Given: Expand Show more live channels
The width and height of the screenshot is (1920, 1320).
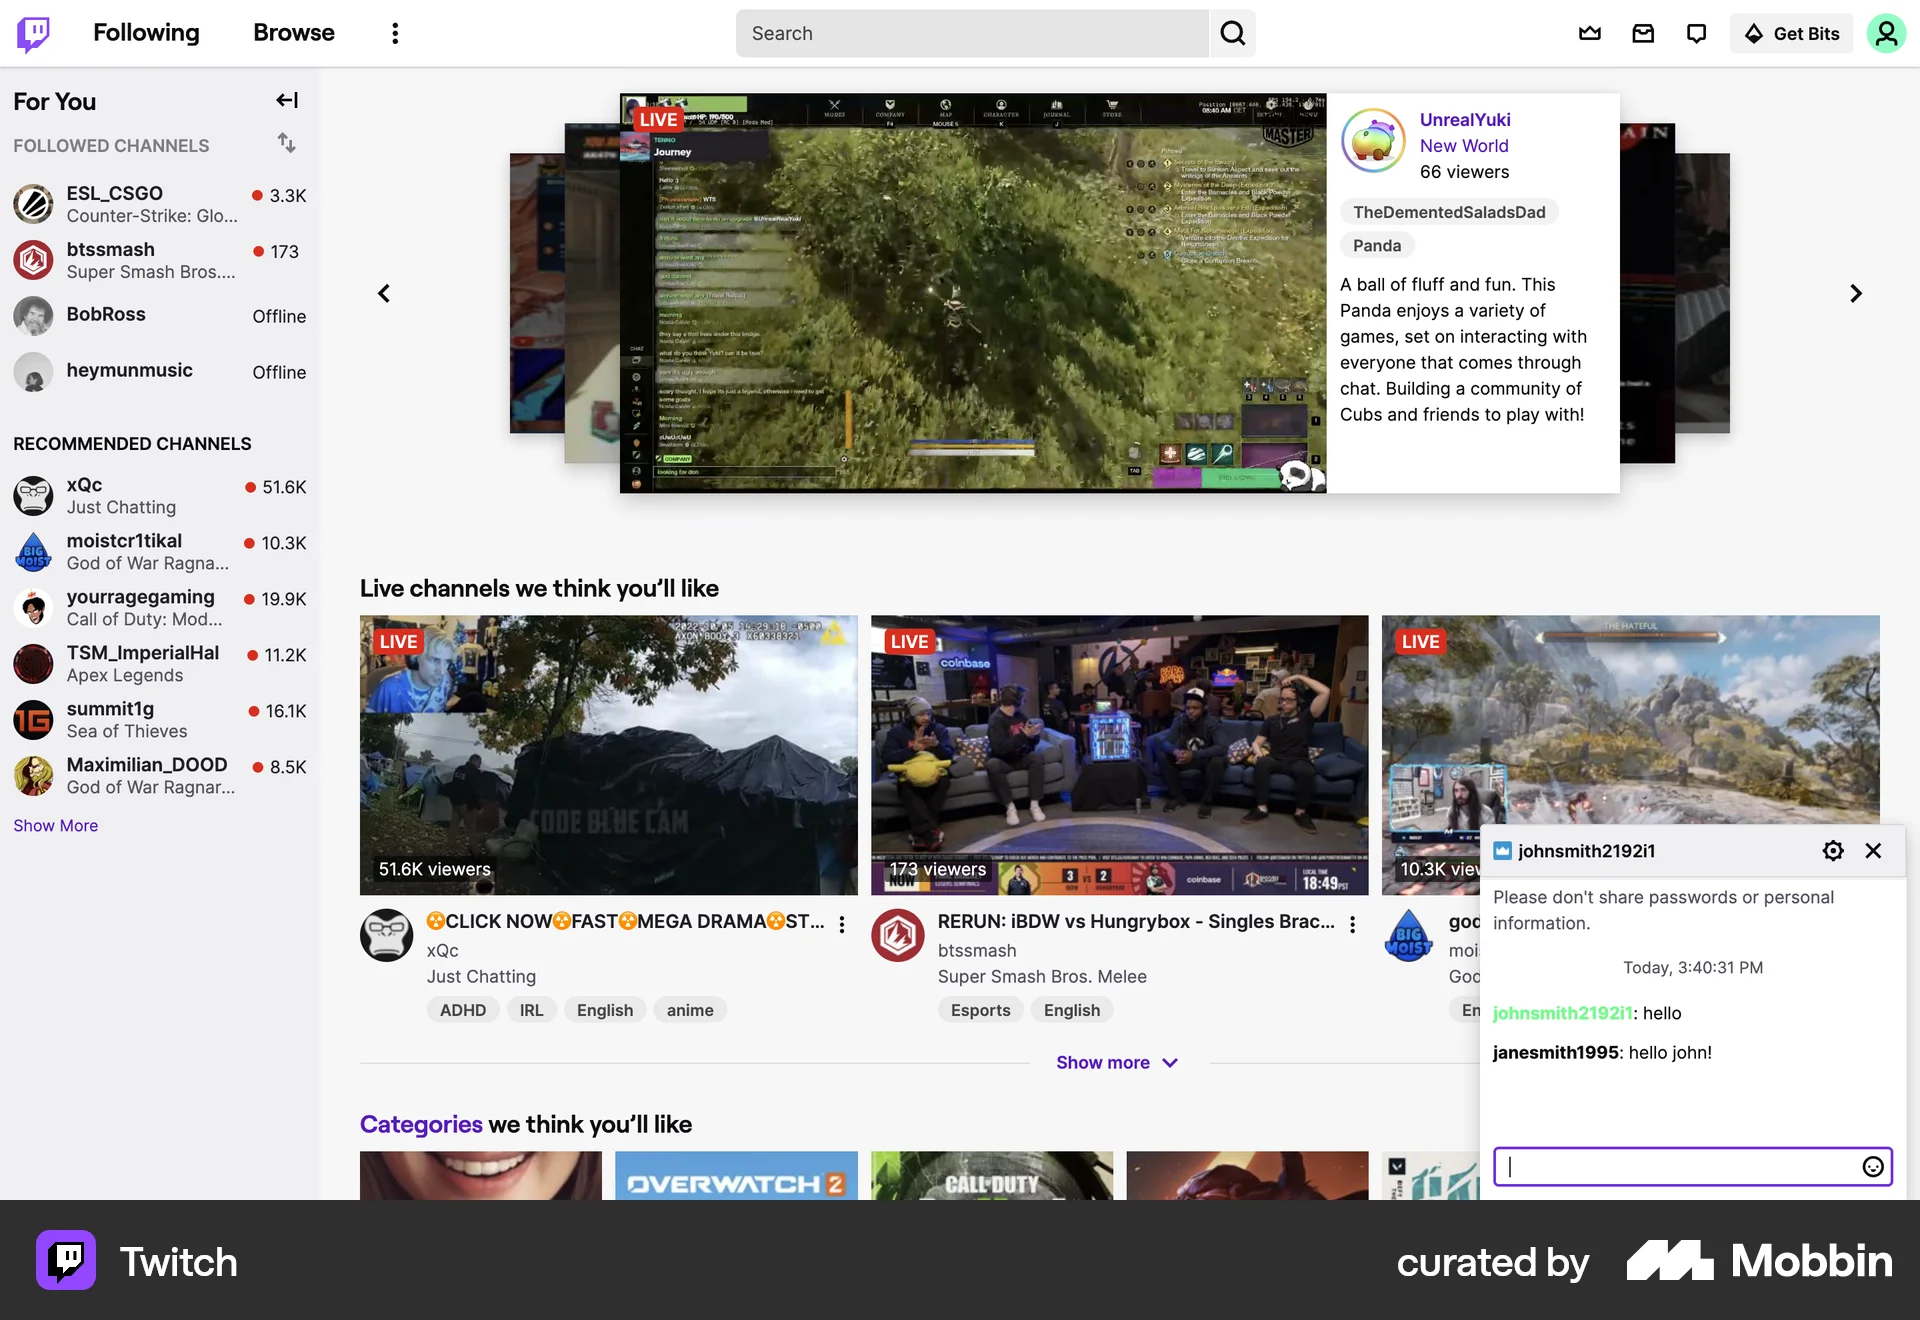Looking at the screenshot, I should pyautogui.click(x=1117, y=1062).
